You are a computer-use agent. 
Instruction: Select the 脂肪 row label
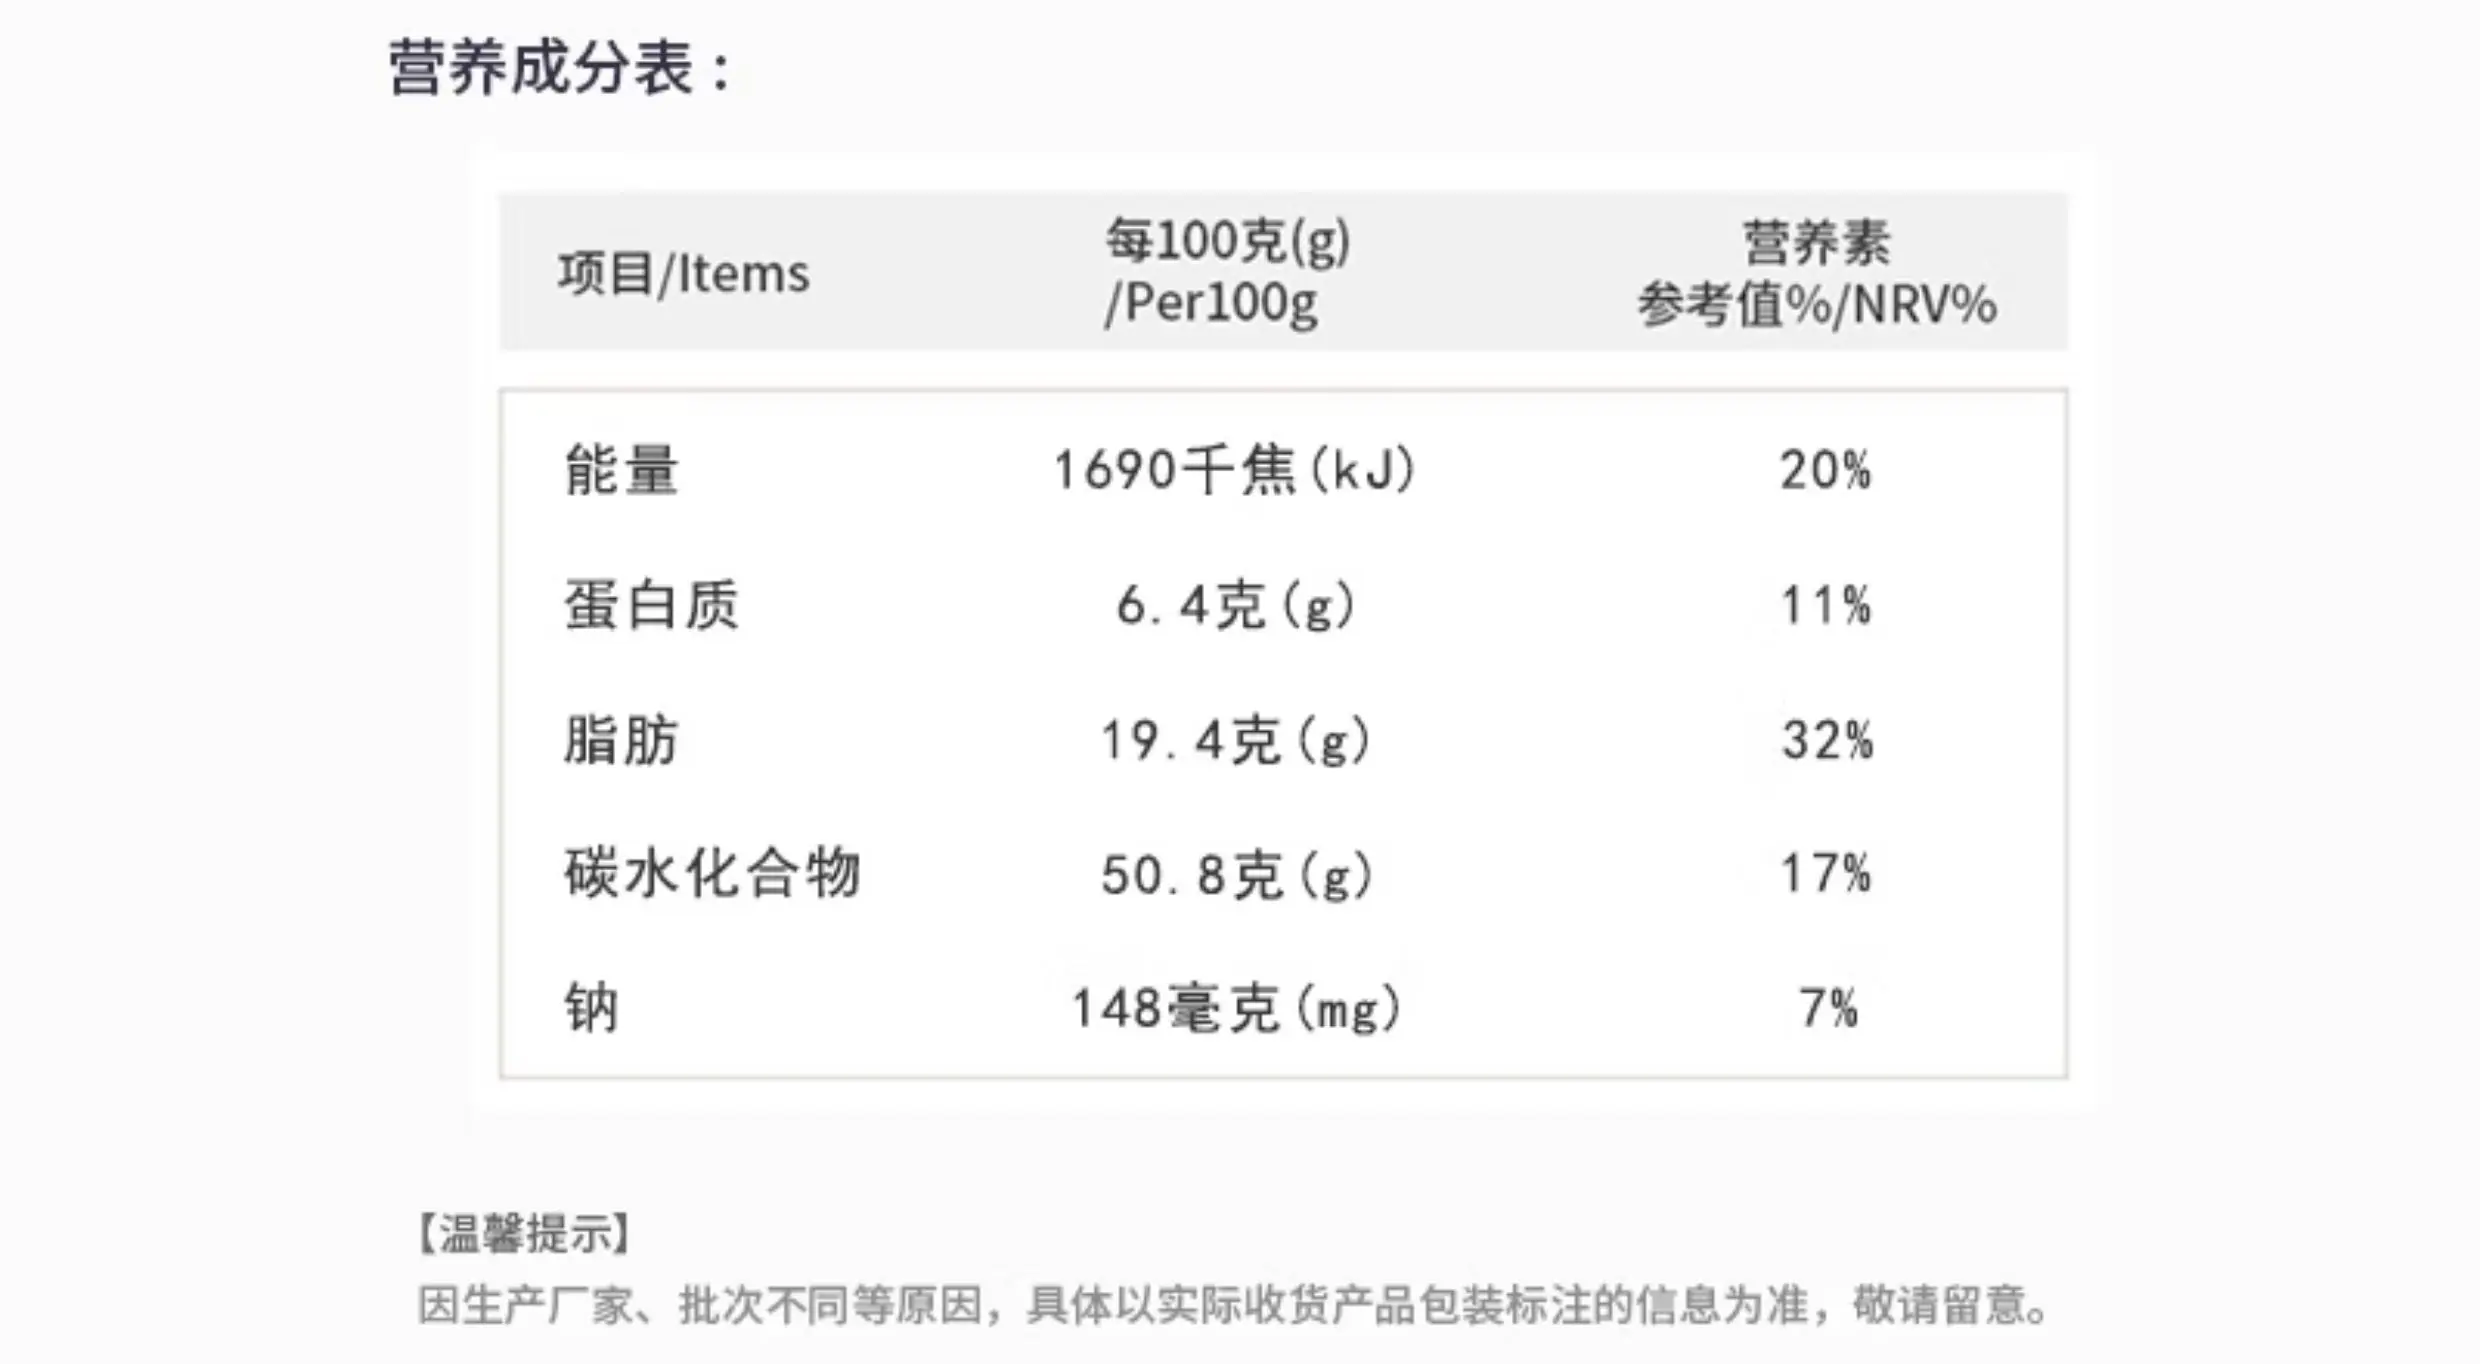622,740
